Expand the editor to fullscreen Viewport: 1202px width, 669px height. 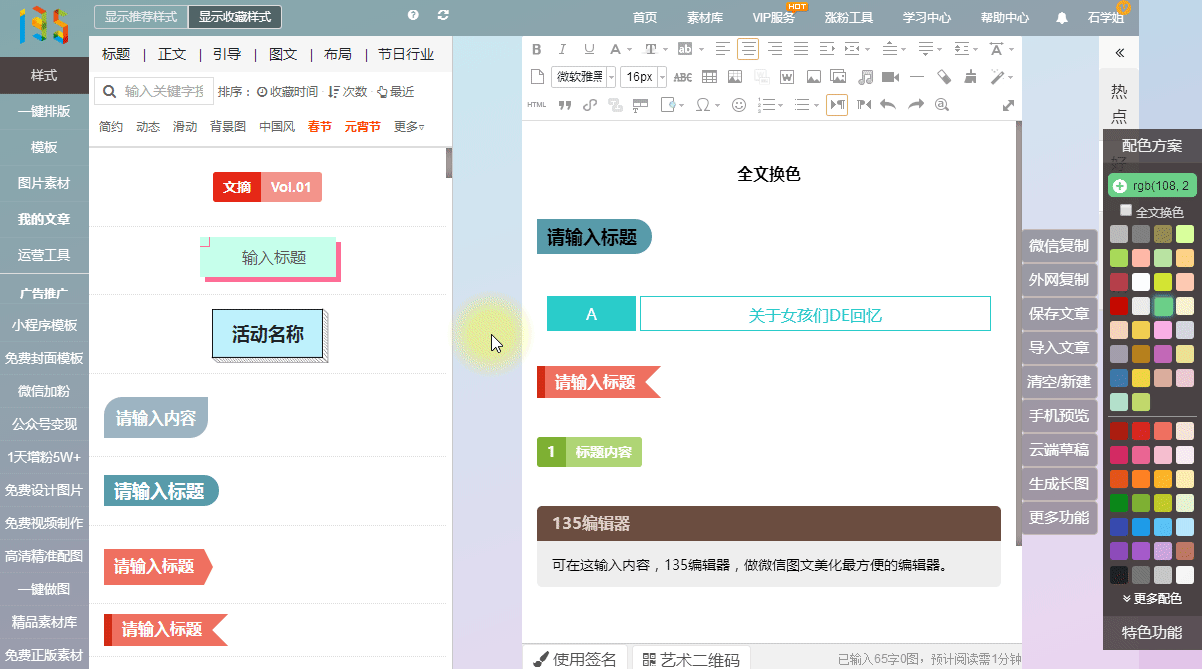(x=1008, y=105)
